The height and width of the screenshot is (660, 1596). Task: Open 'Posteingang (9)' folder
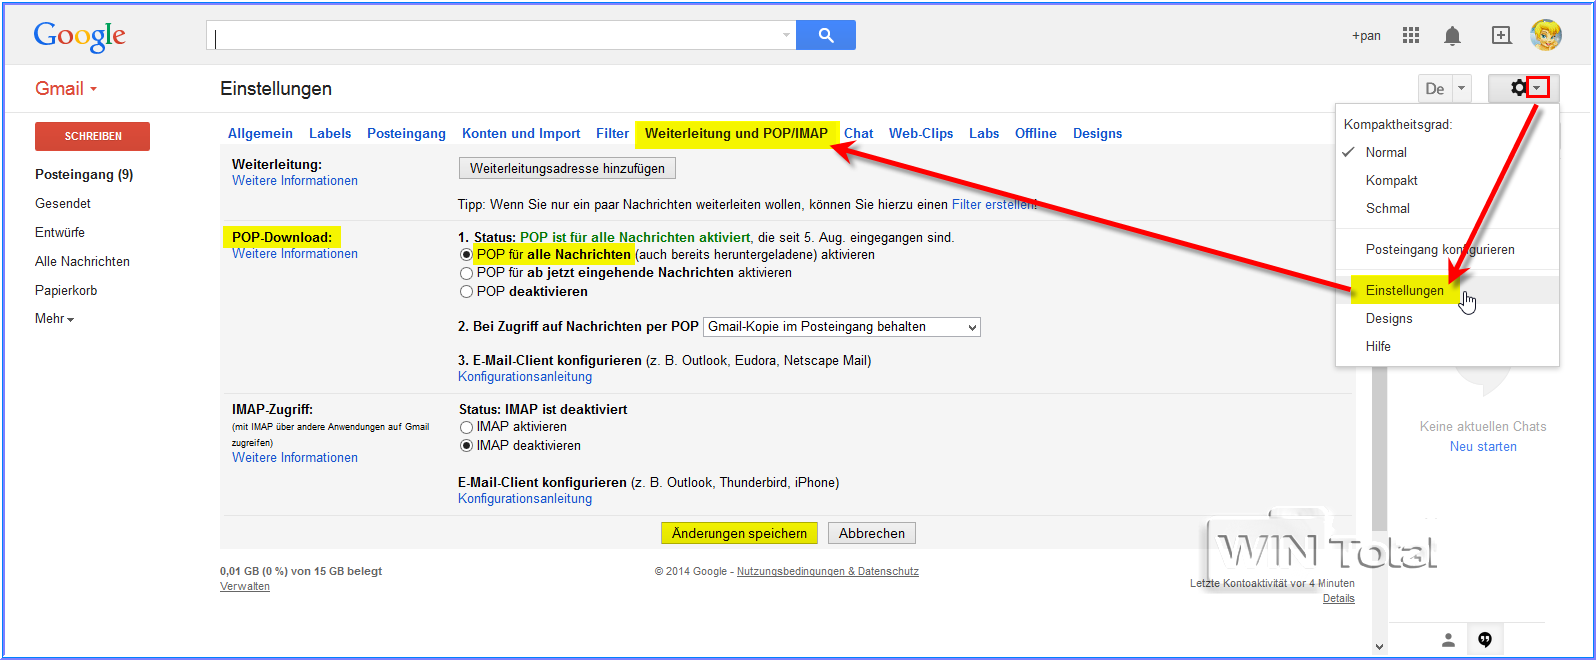pyautogui.click(x=84, y=174)
